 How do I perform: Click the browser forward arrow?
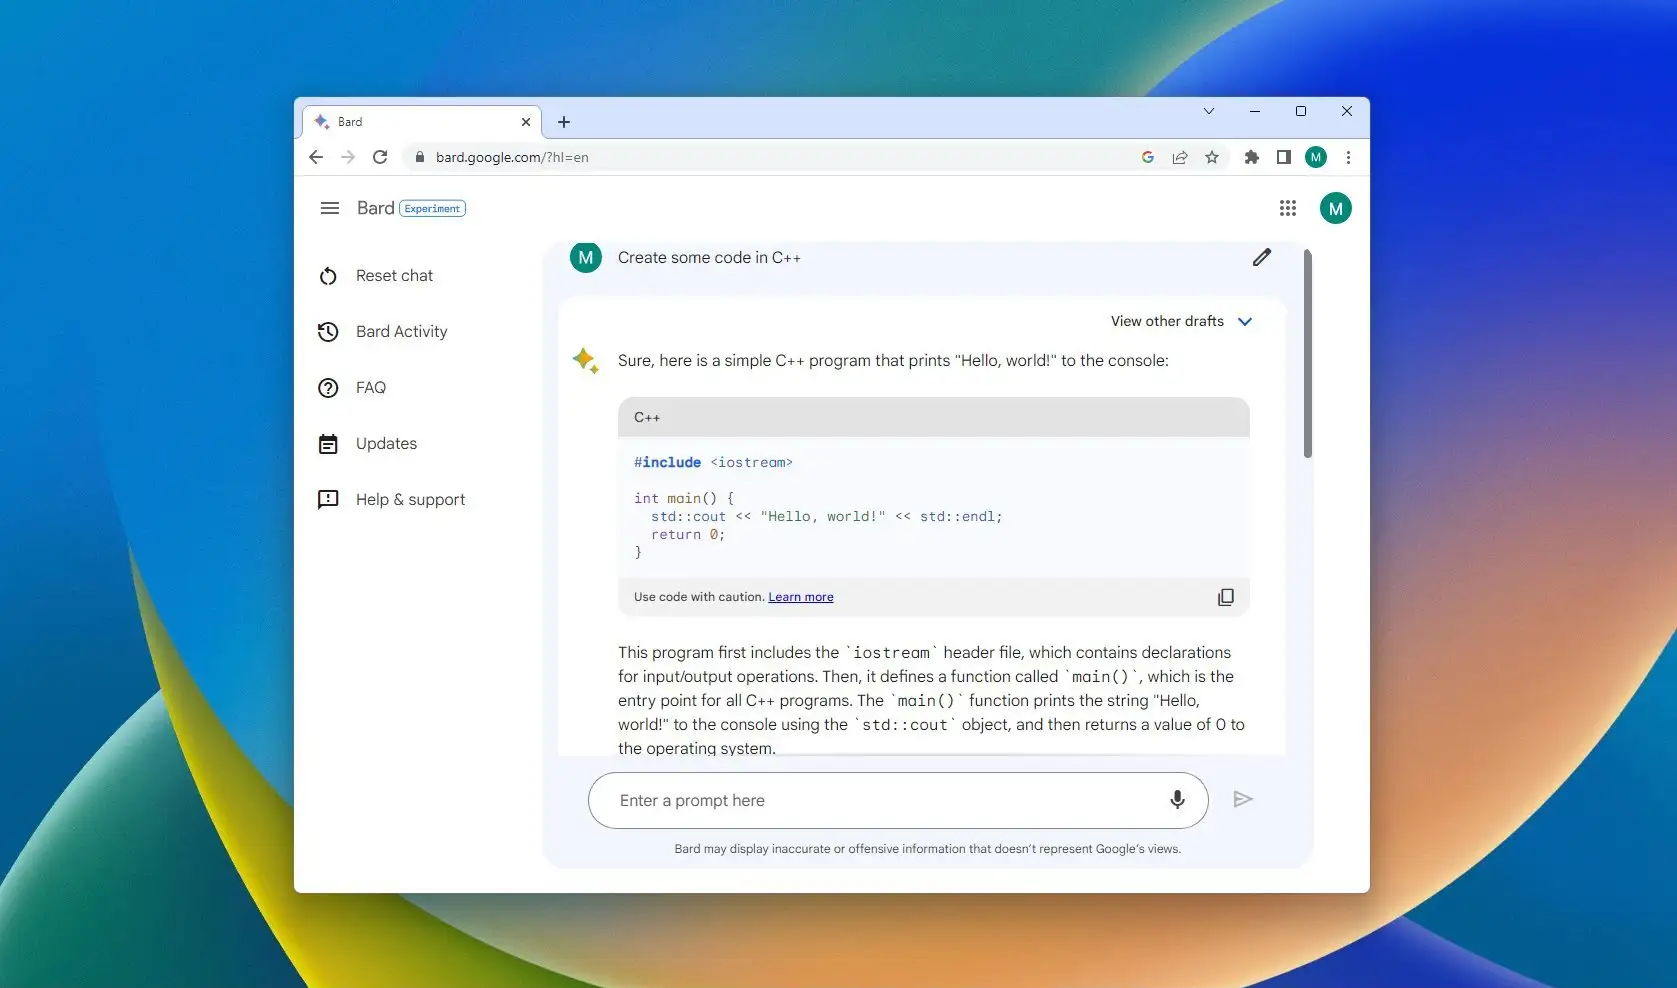click(x=348, y=157)
